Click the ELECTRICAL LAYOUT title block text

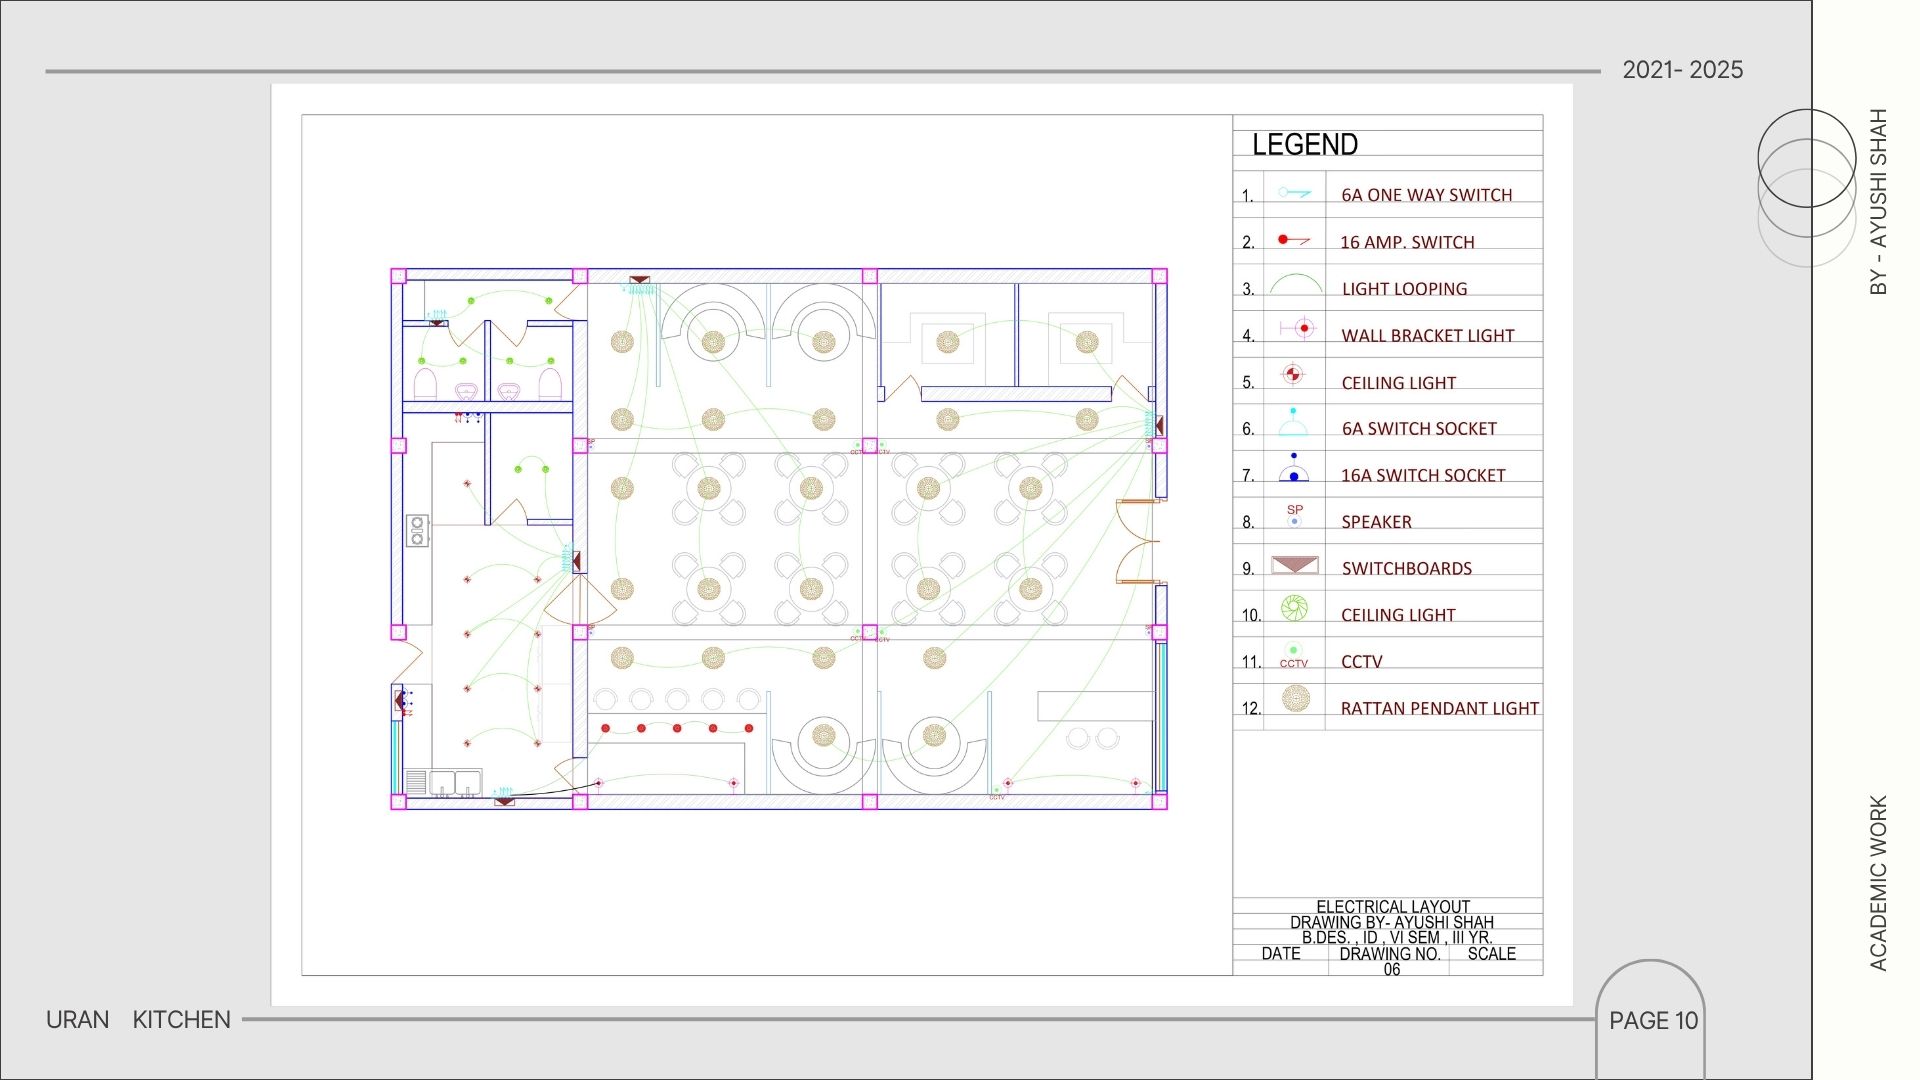pyautogui.click(x=1392, y=906)
